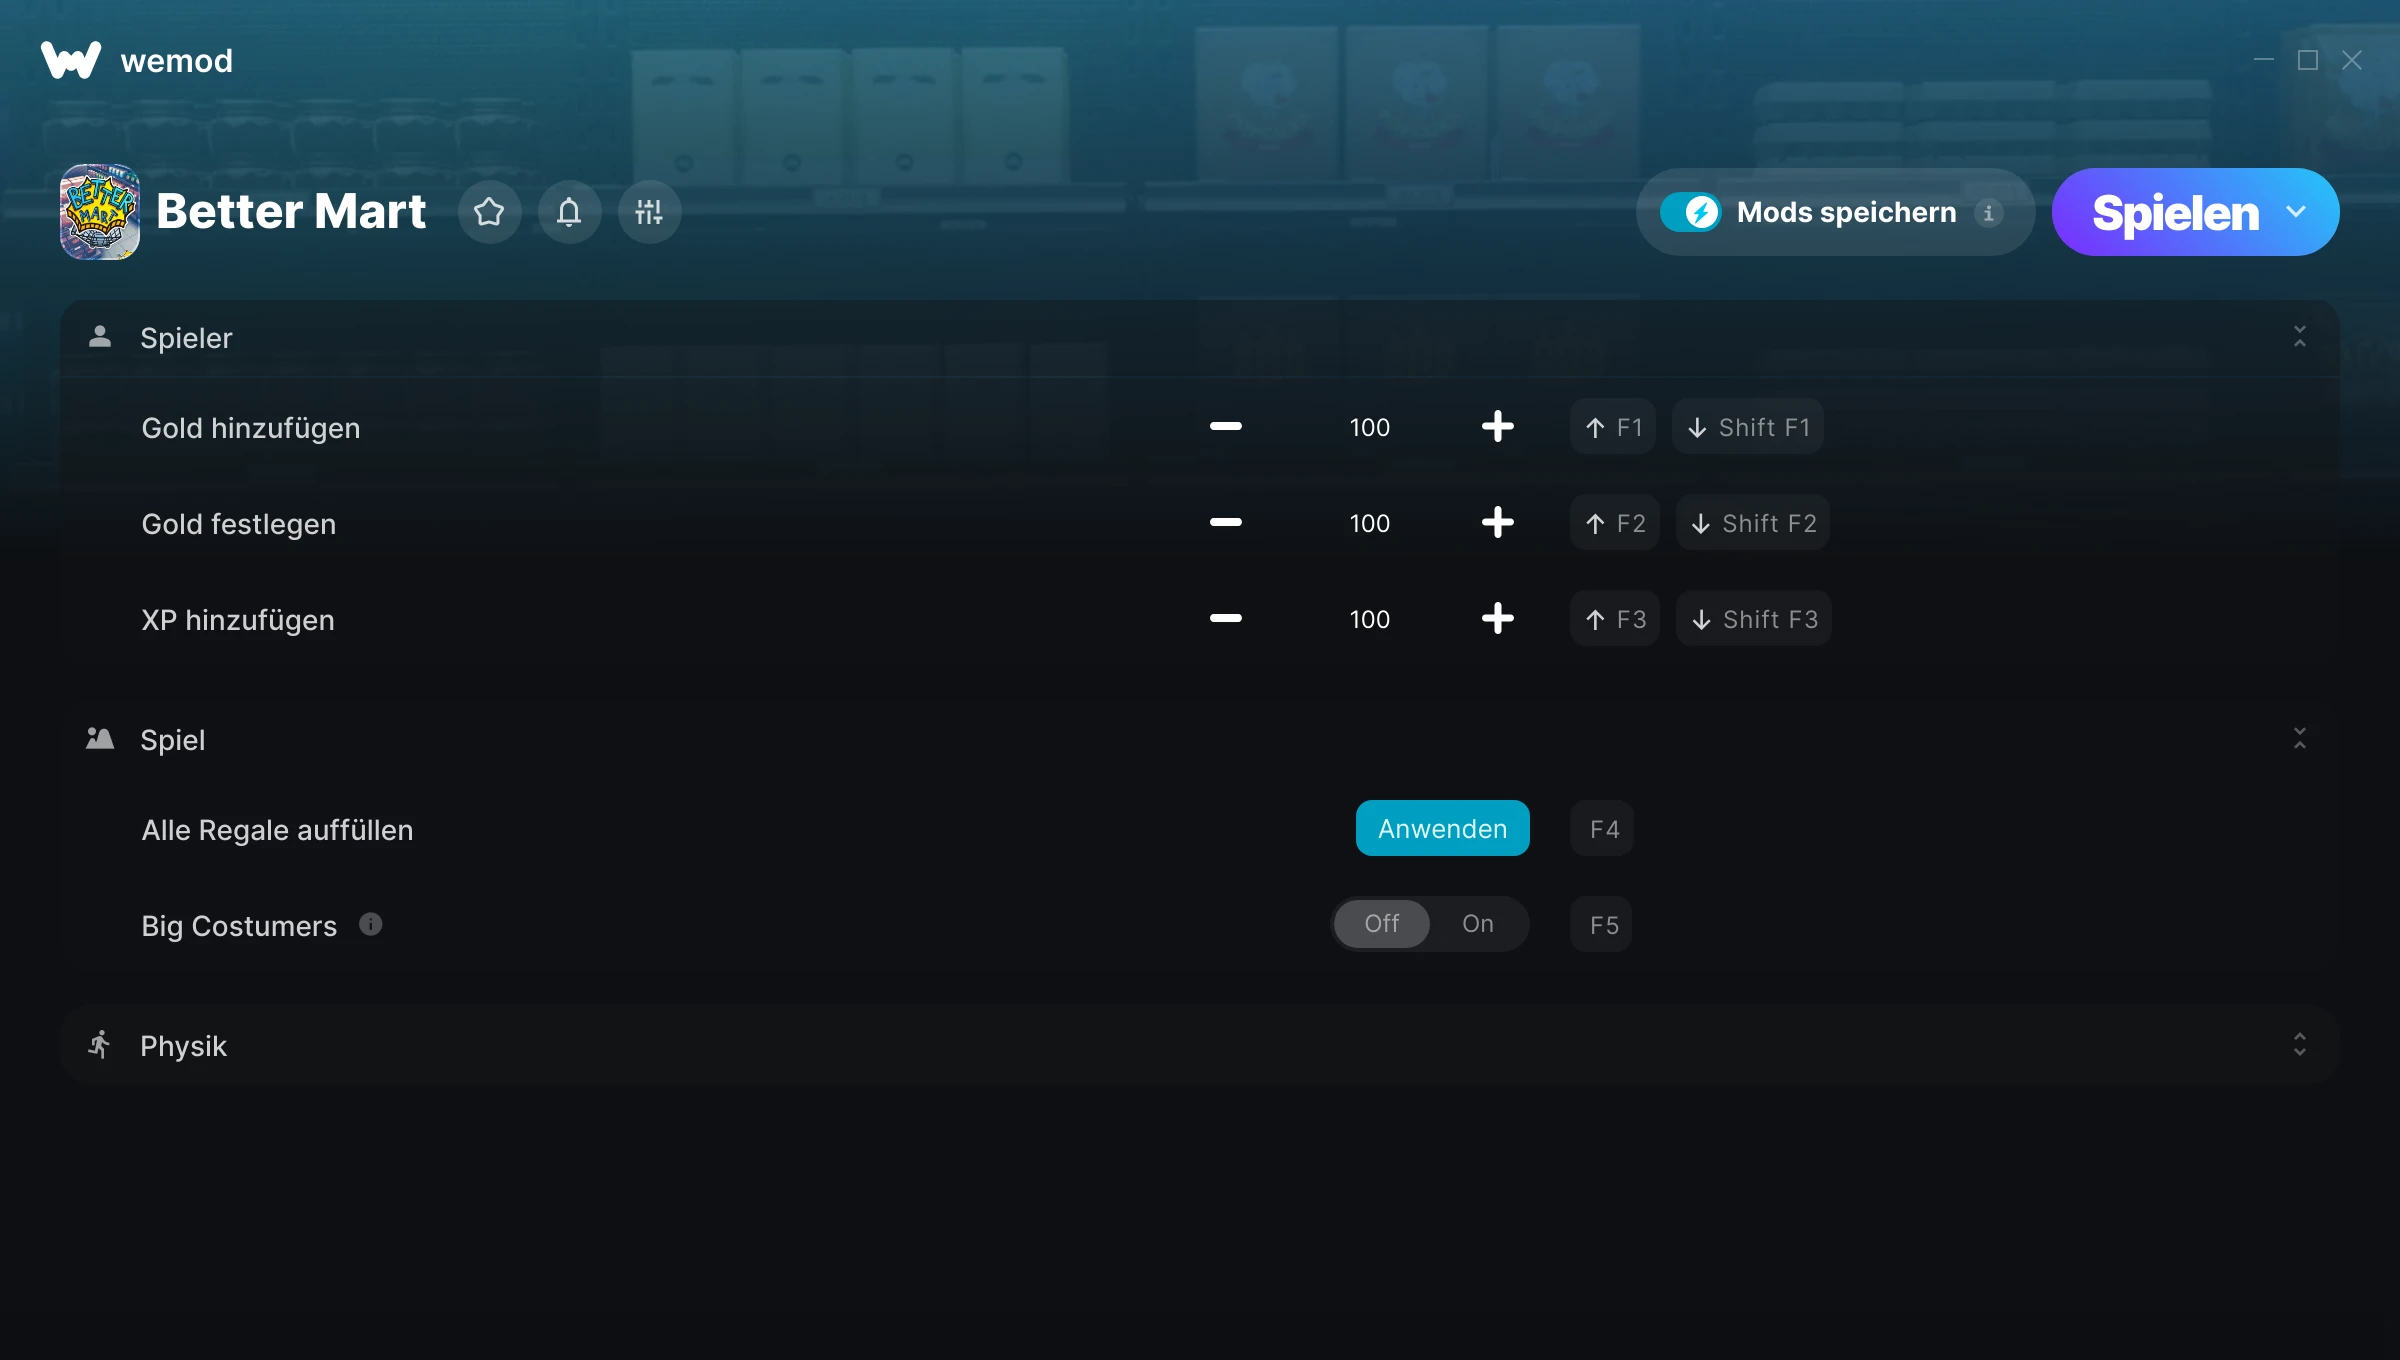Click the F4 hotkey badge
Screen dimensions: 2400x1360
1603,829
